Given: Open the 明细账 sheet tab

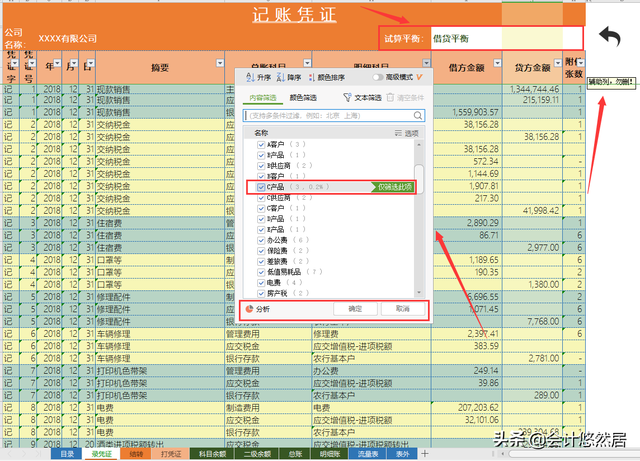Looking at the screenshot, I should 330,454.
